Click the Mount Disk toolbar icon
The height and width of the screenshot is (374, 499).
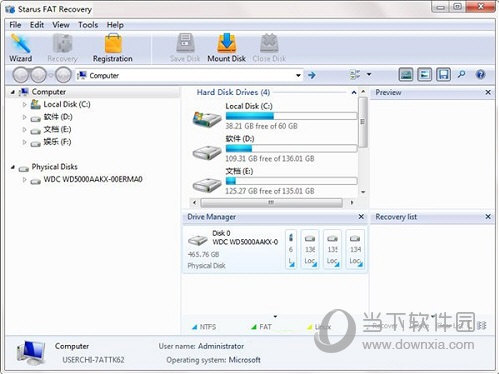227,48
